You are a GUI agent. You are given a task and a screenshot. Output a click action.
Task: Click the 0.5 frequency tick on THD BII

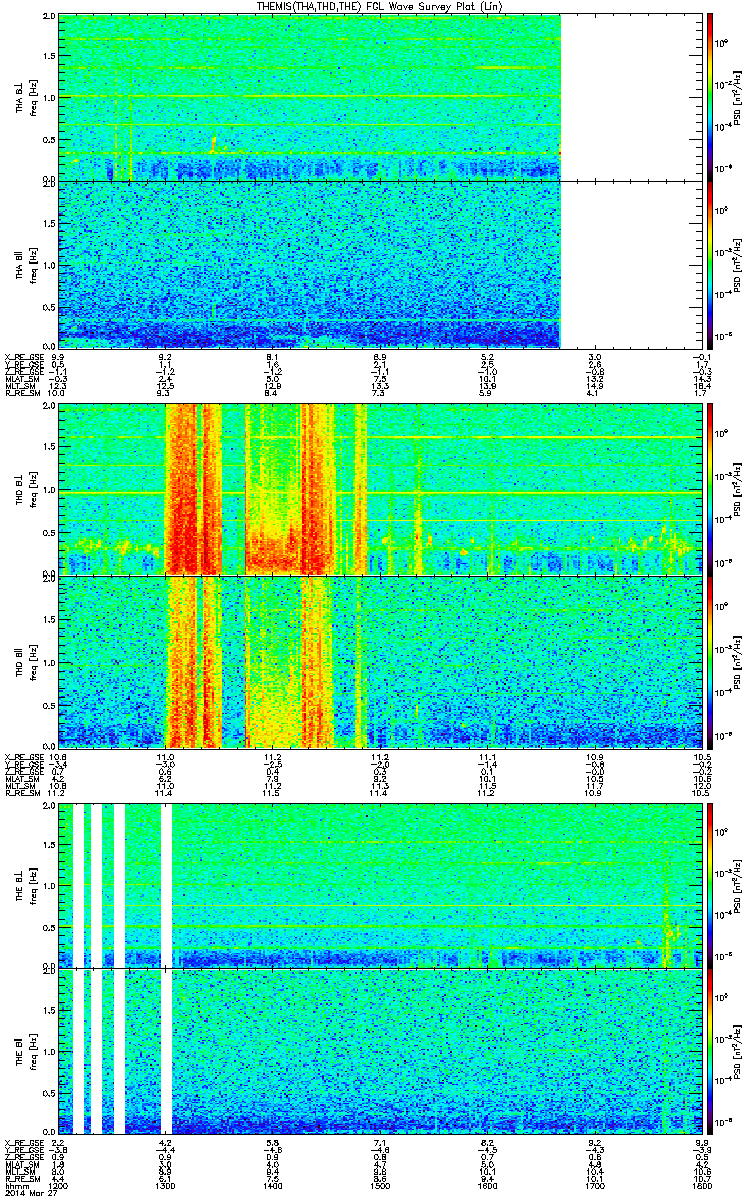(50, 704)
